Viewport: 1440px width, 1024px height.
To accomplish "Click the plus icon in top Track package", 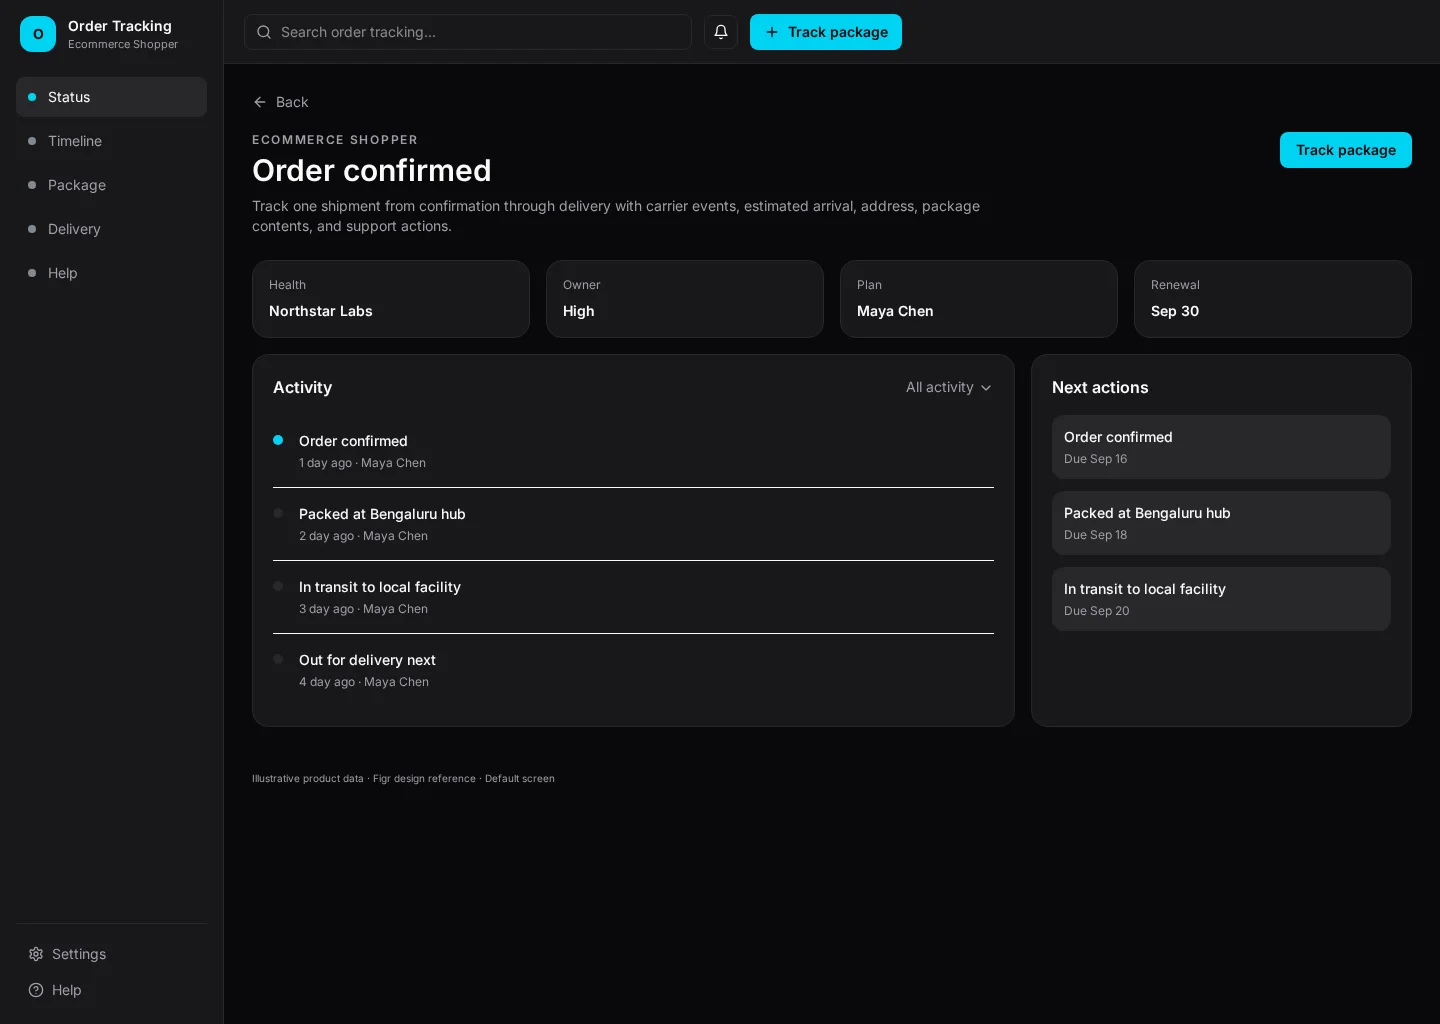I will (x=772, y=32).
